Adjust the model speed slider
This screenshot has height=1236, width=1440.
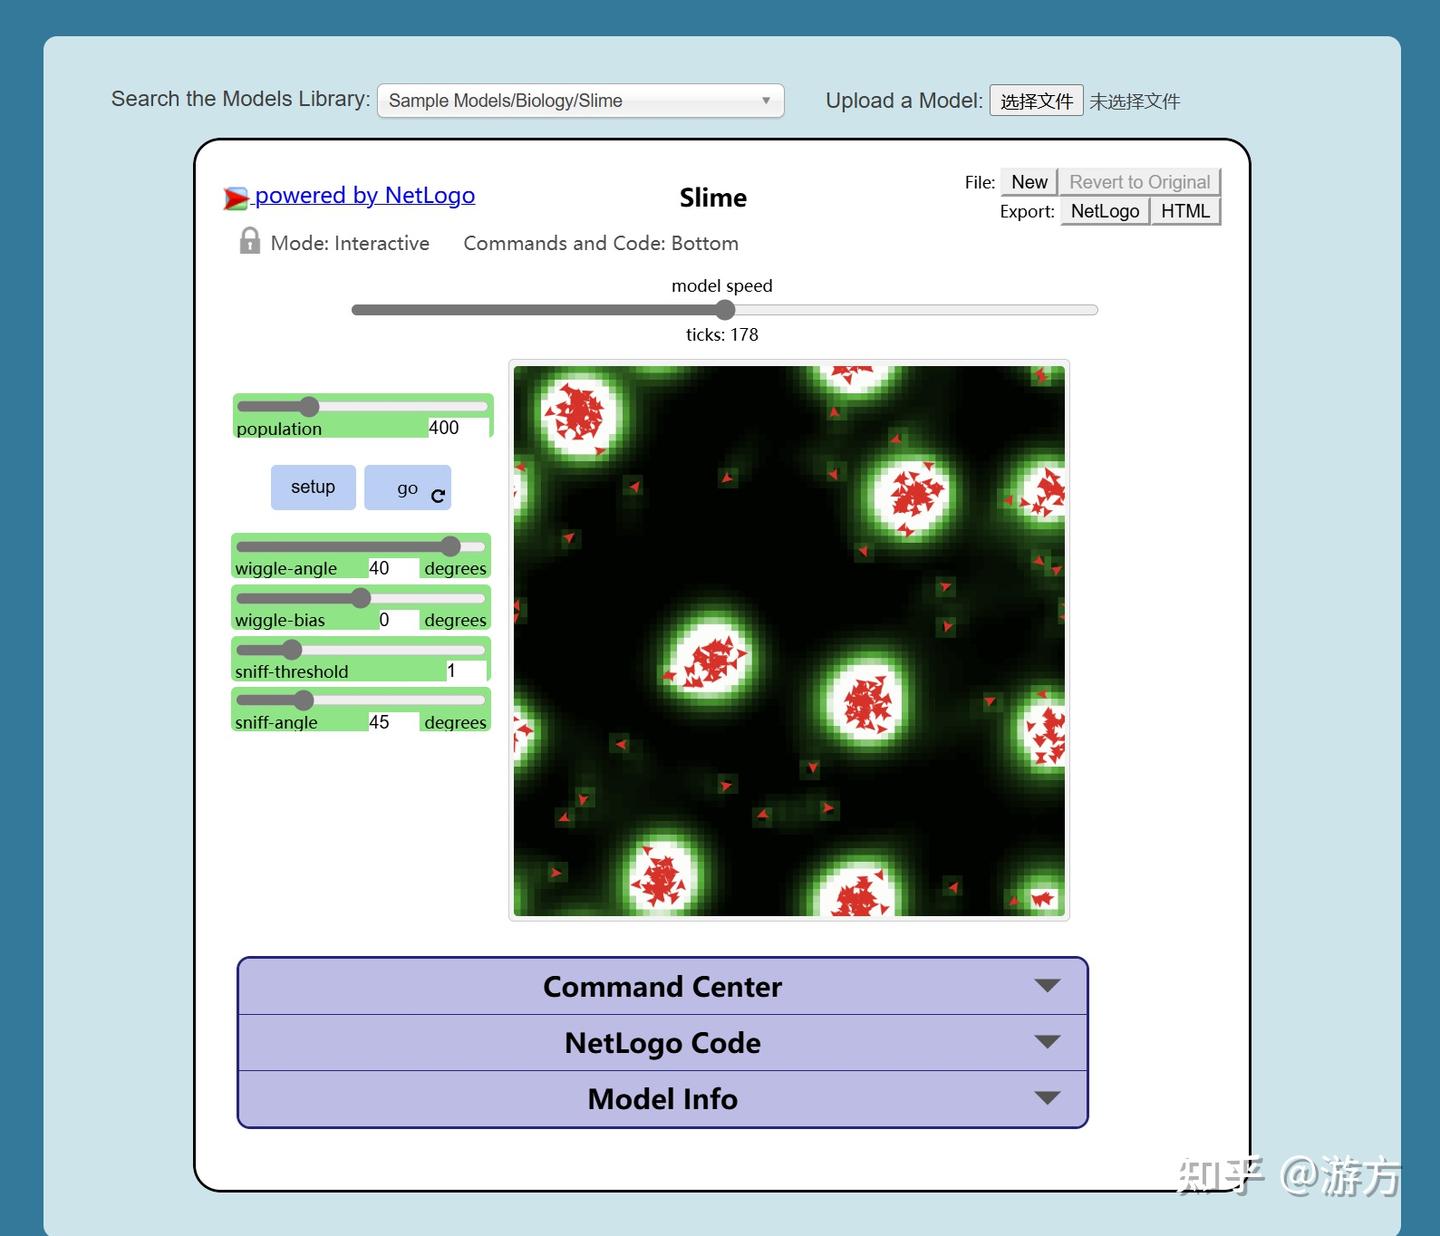[725, 310]
